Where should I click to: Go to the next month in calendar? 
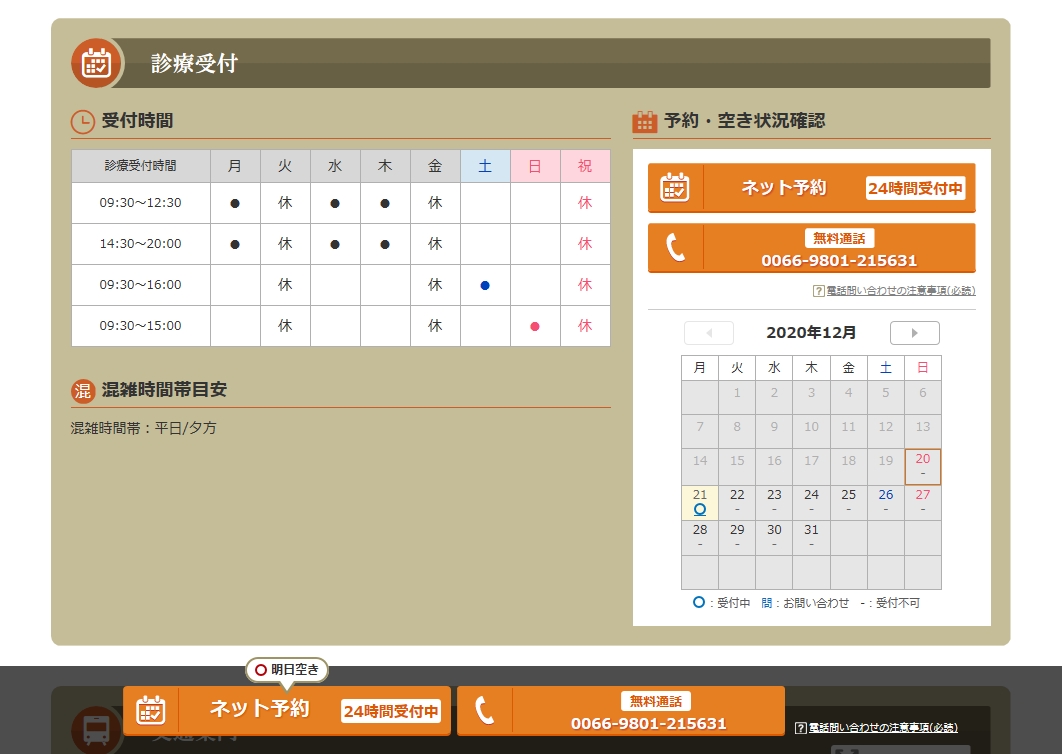[914, 333]
